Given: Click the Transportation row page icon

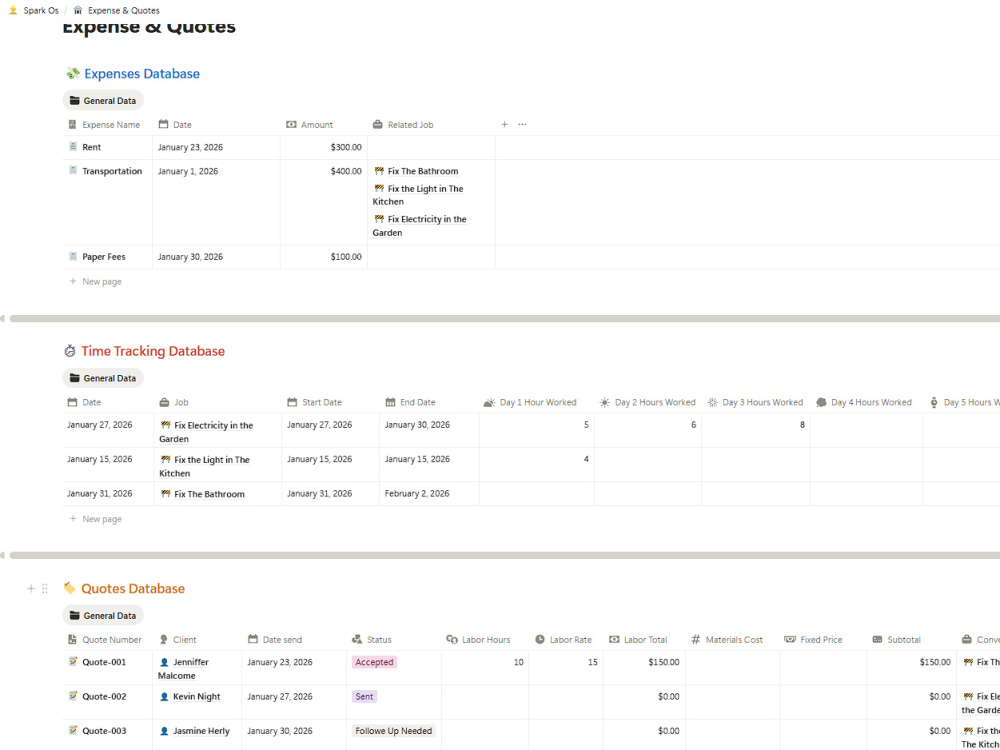Looking at the screenshot, I should pyautogui.click(x=73, y=170).
